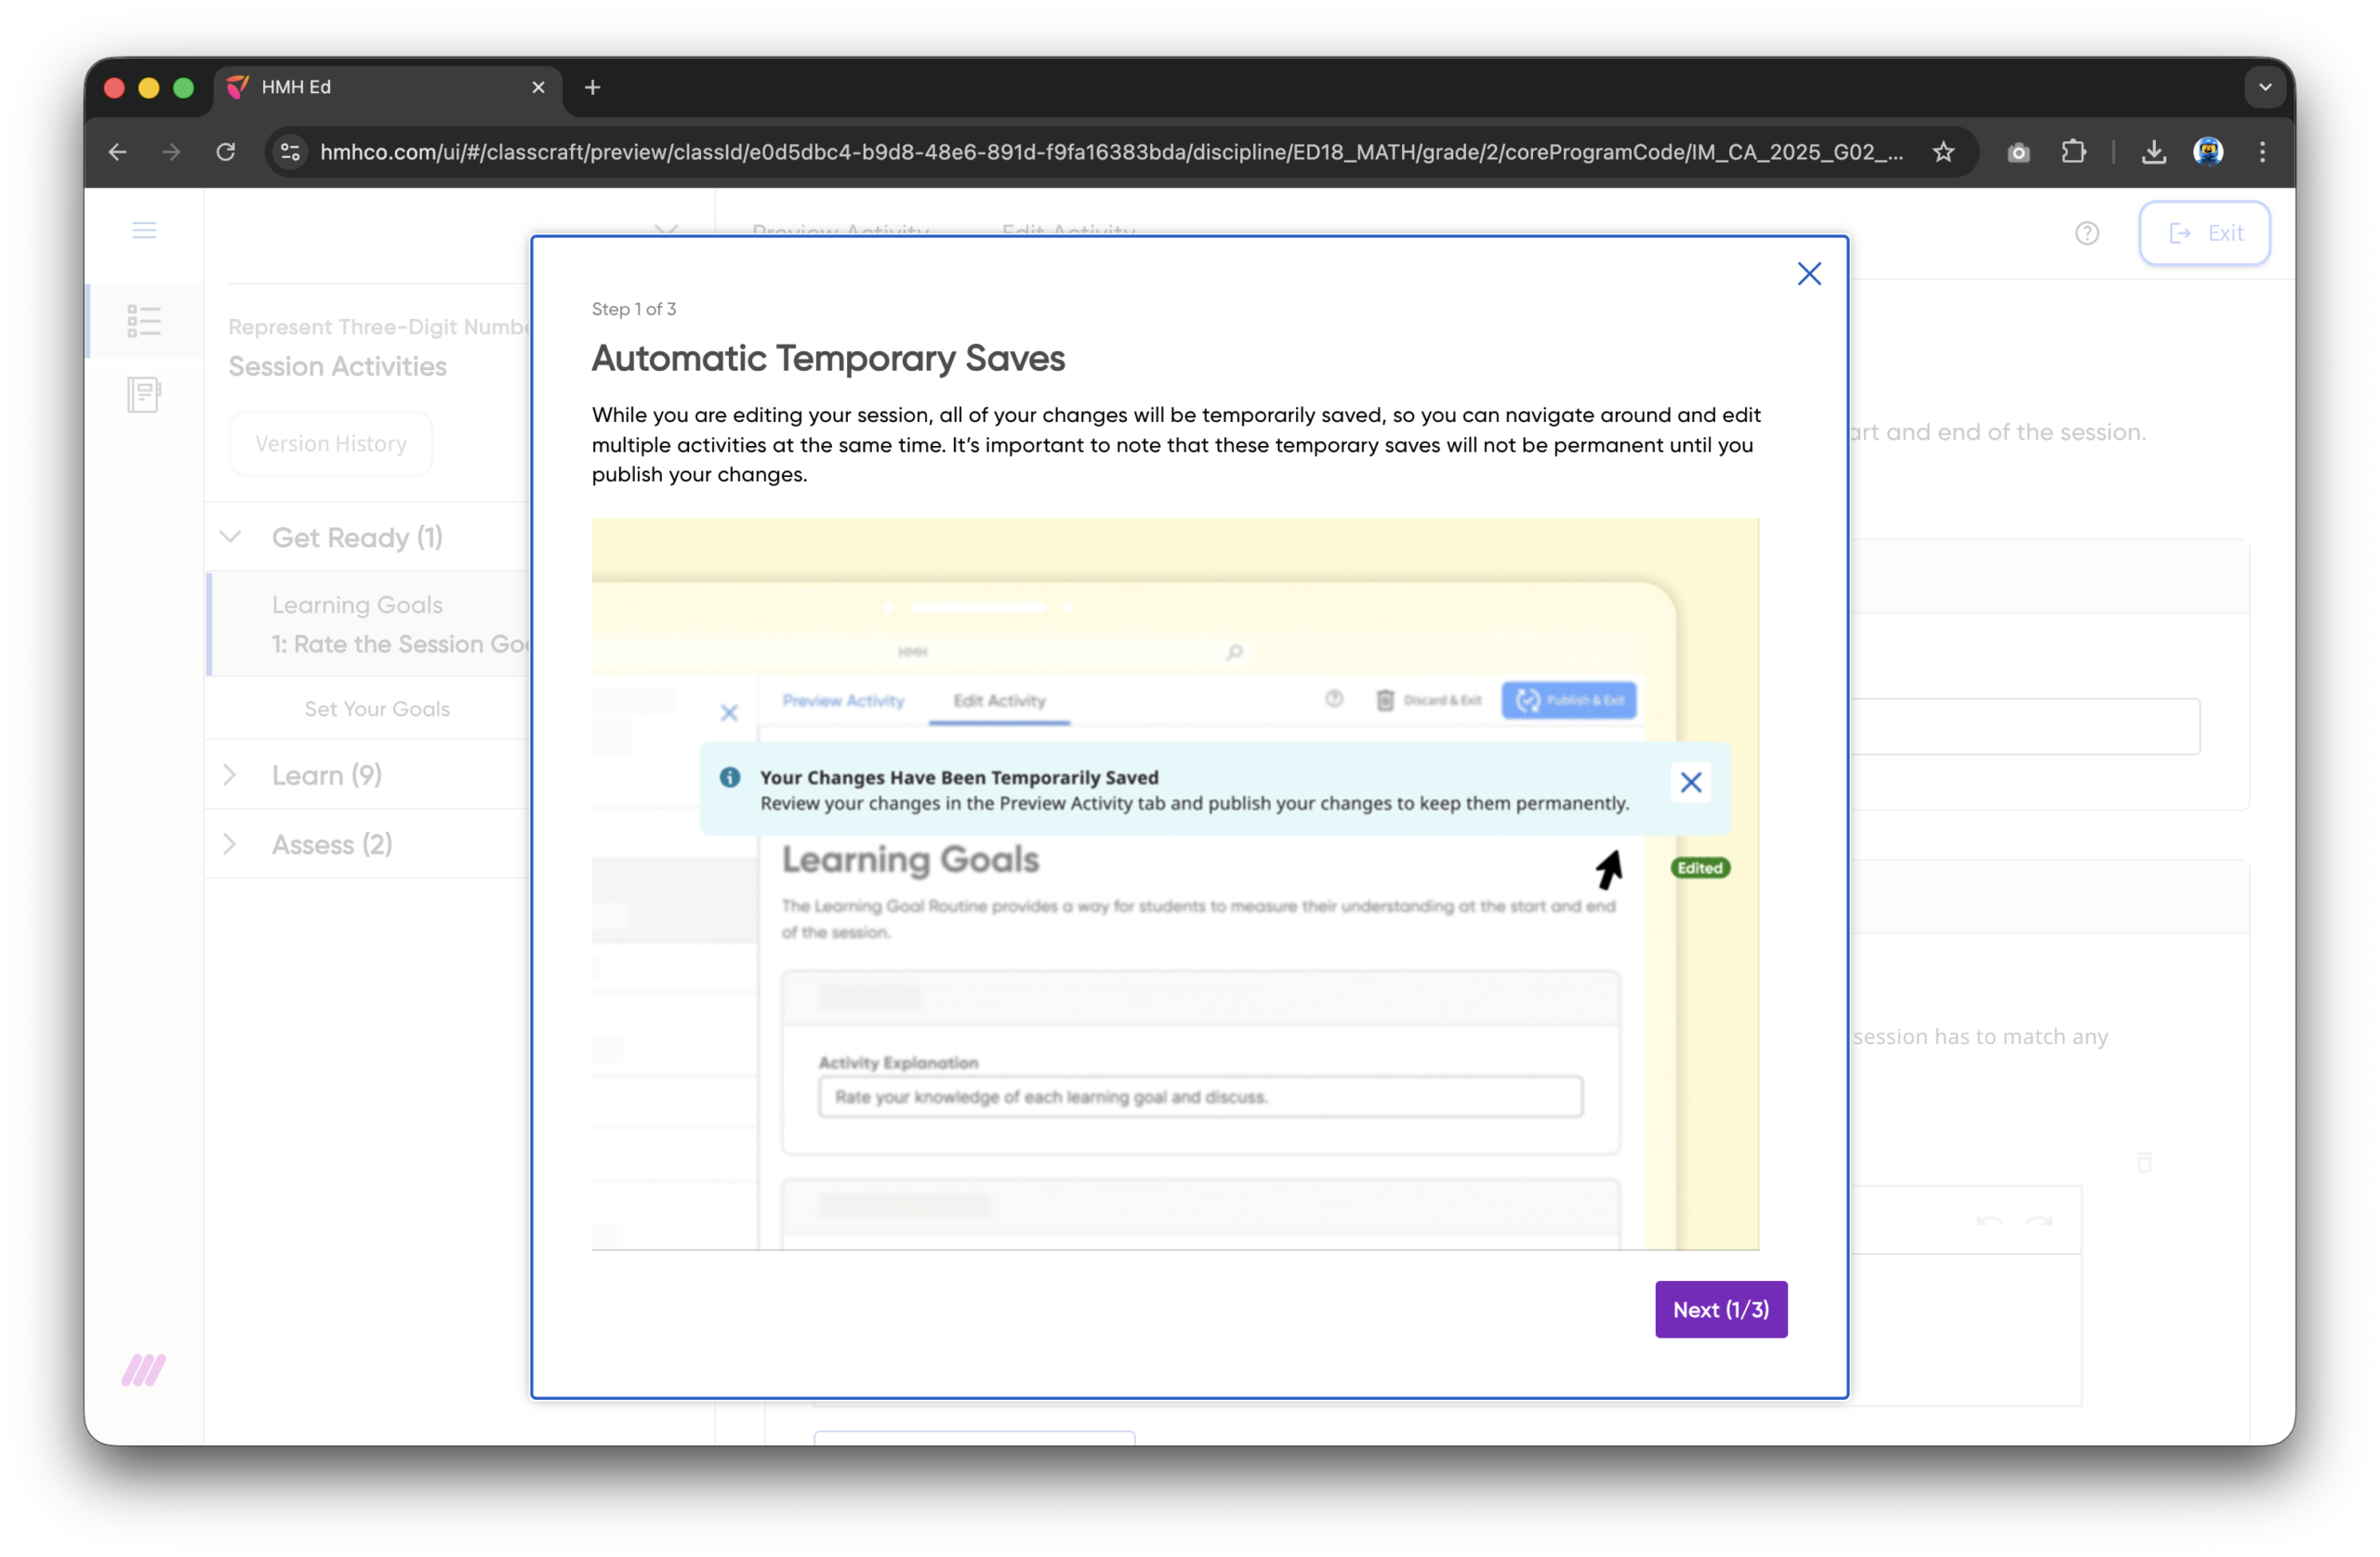The width and height of the screenshot is (2380, 1557).
Task: Open the notes document sidebar icon
Action: 144,394
